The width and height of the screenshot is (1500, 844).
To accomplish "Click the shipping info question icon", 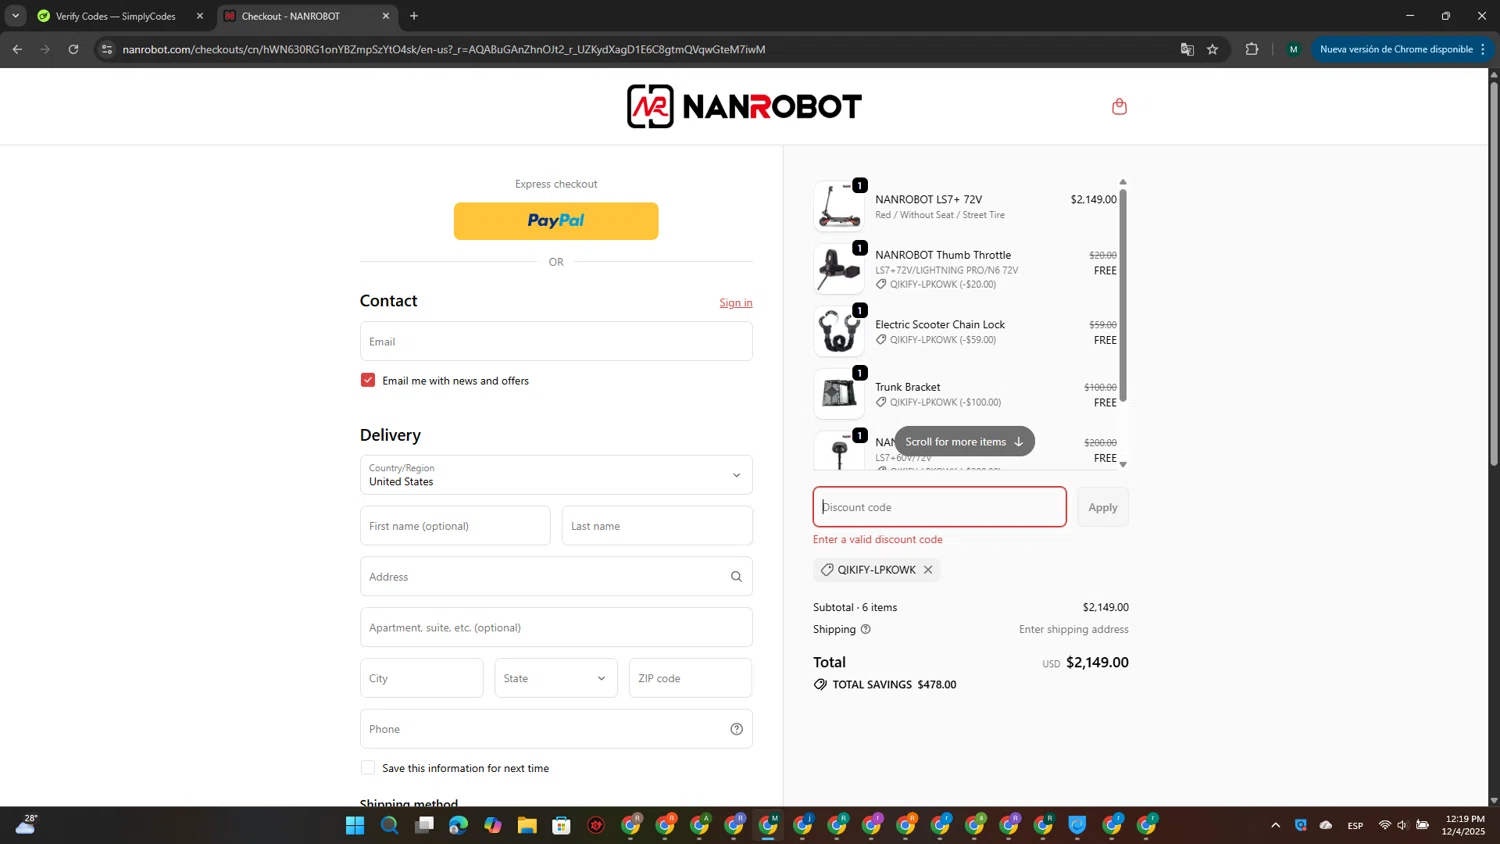I will [x=866, y=629].
